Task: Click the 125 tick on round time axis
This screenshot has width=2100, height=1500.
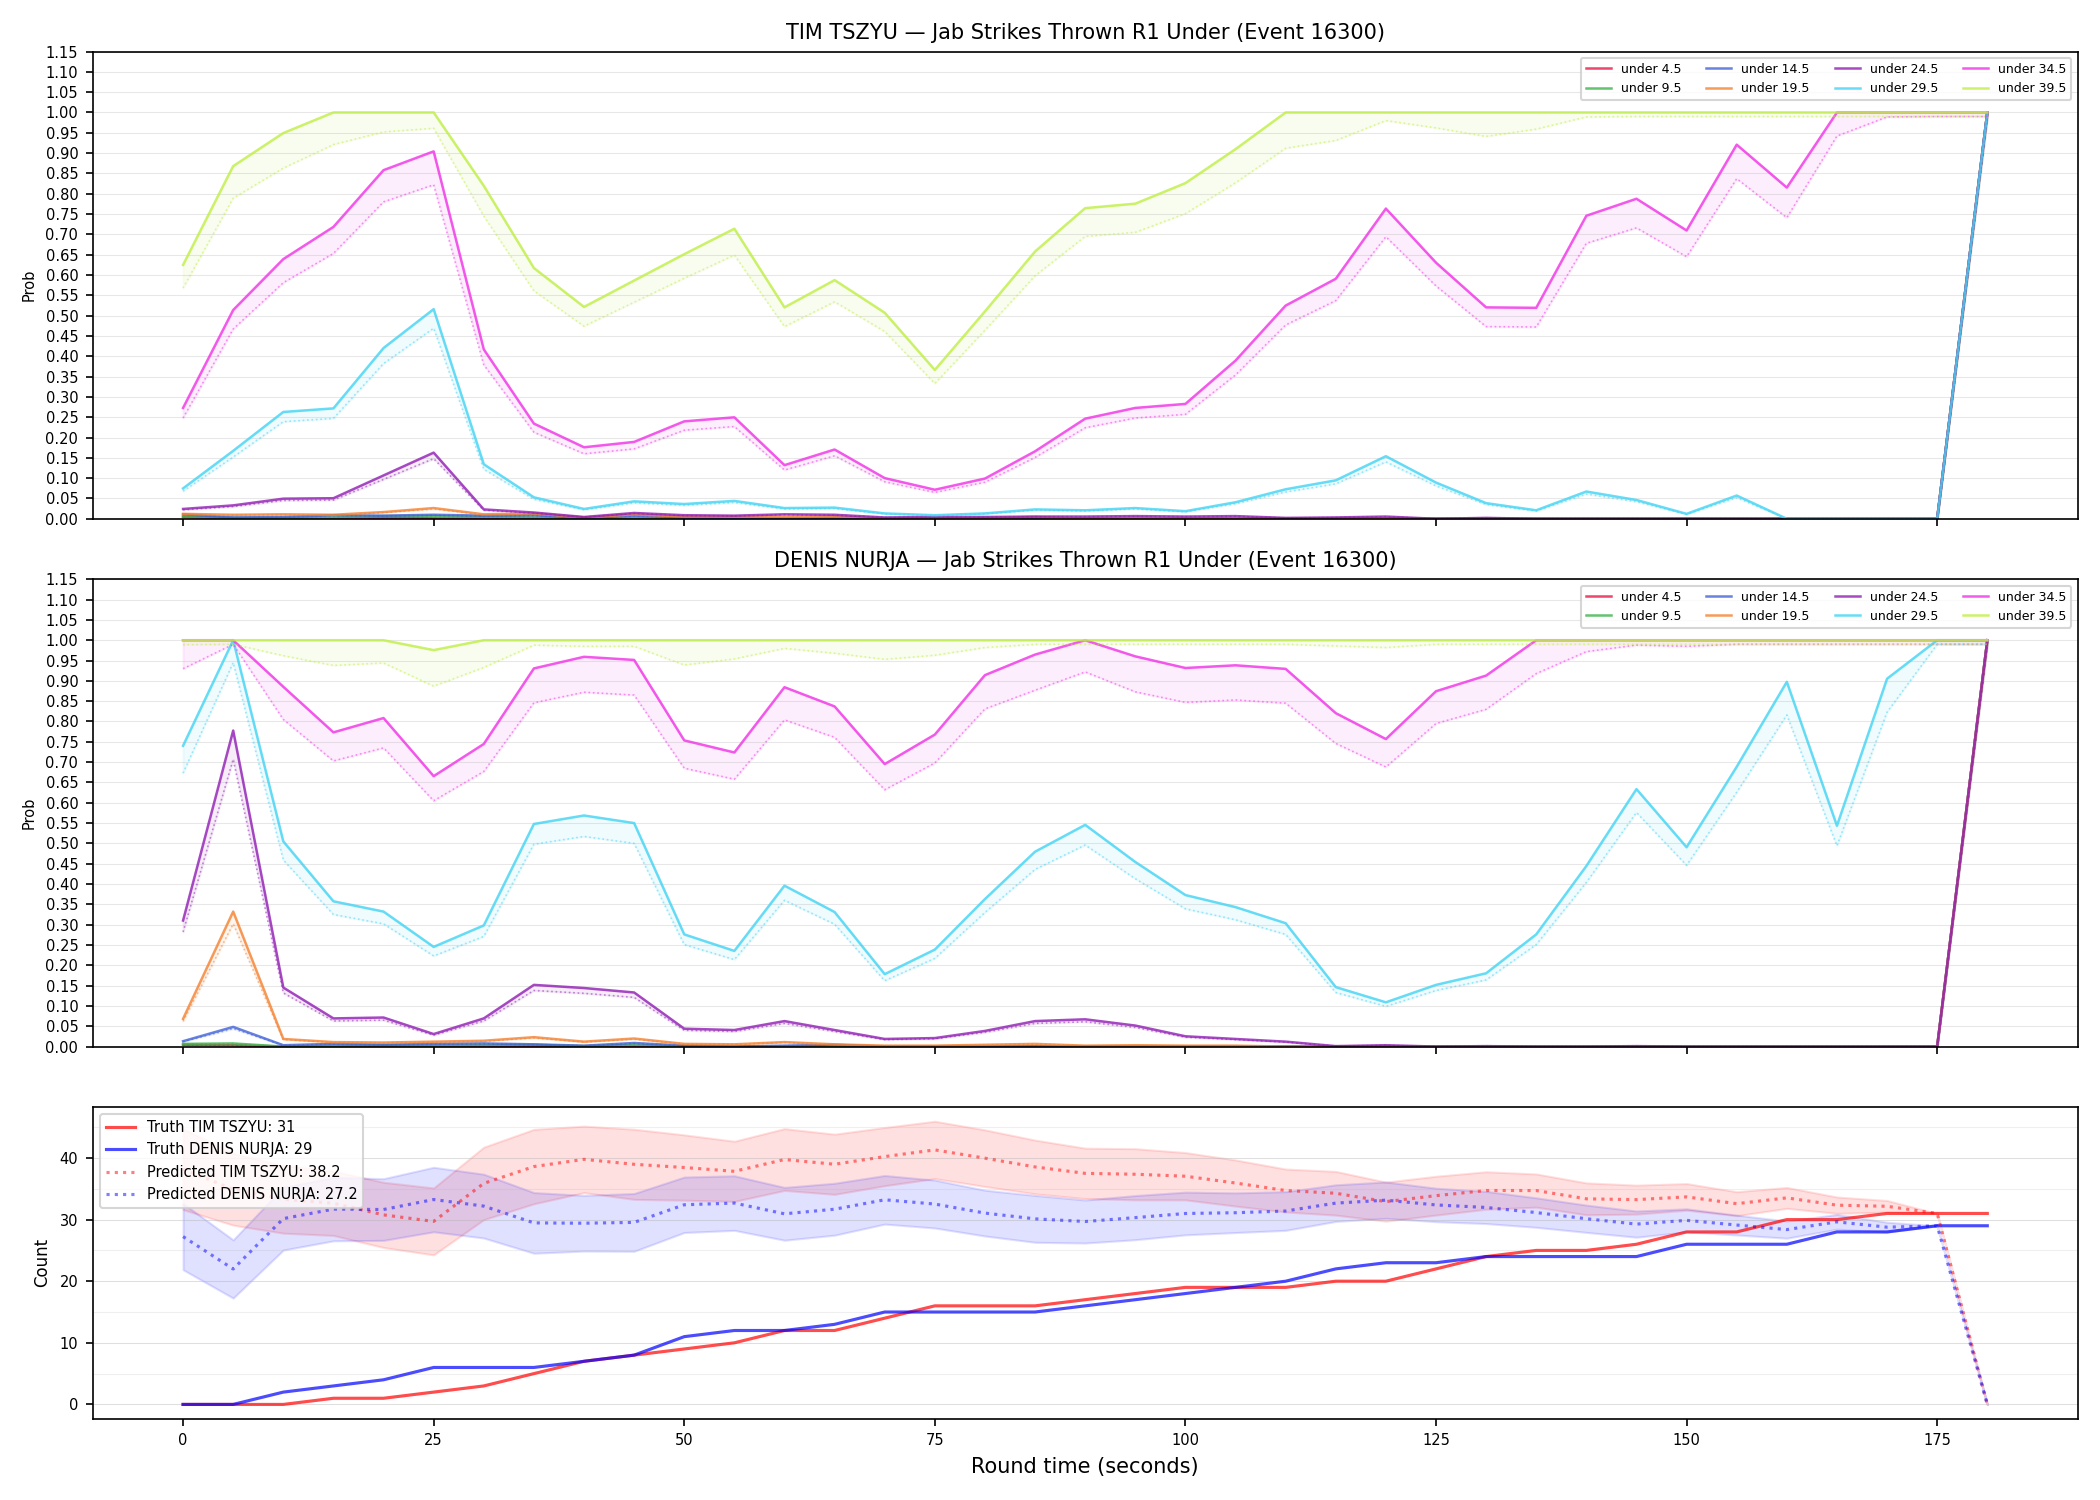Action: point(1436,1440)
